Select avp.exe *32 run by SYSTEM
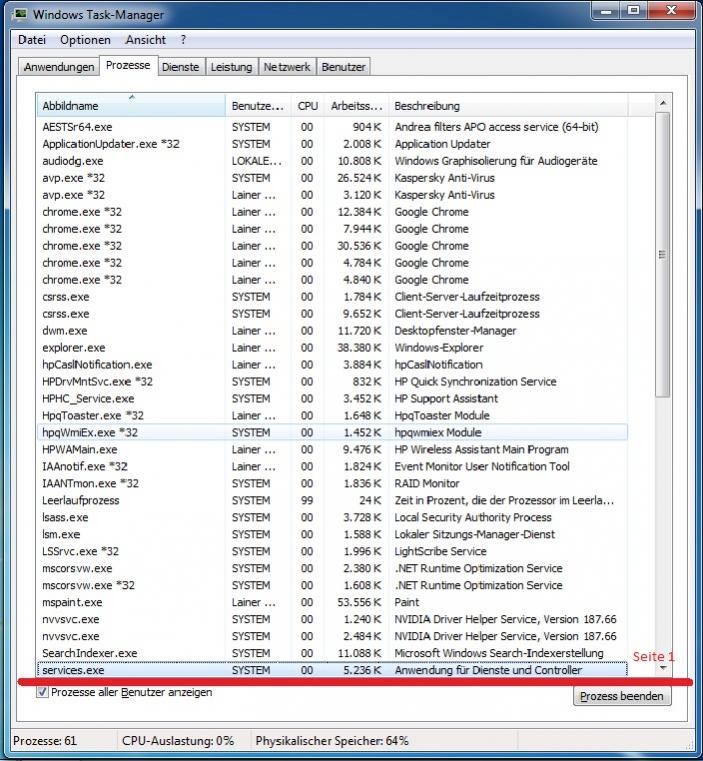Screen dimensions: 703x761 [332, 178]
